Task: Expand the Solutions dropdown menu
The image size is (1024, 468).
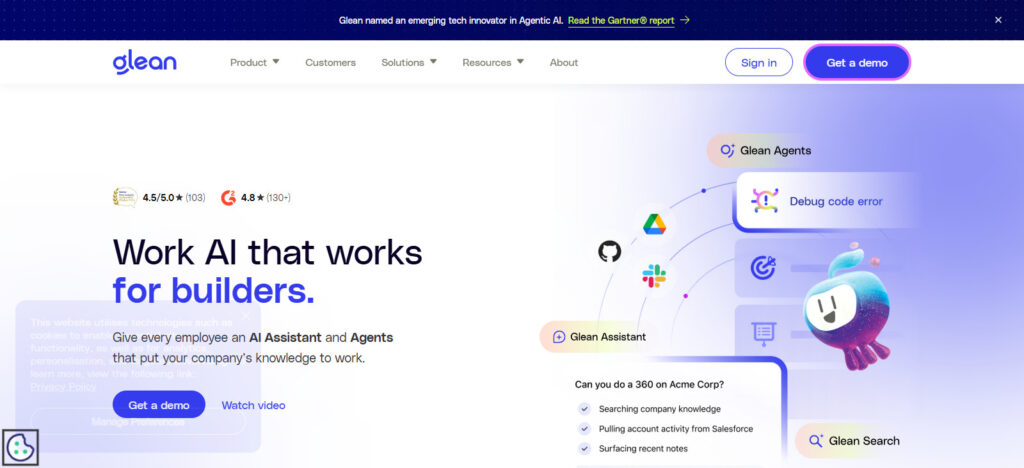Action: coord(409,63)
